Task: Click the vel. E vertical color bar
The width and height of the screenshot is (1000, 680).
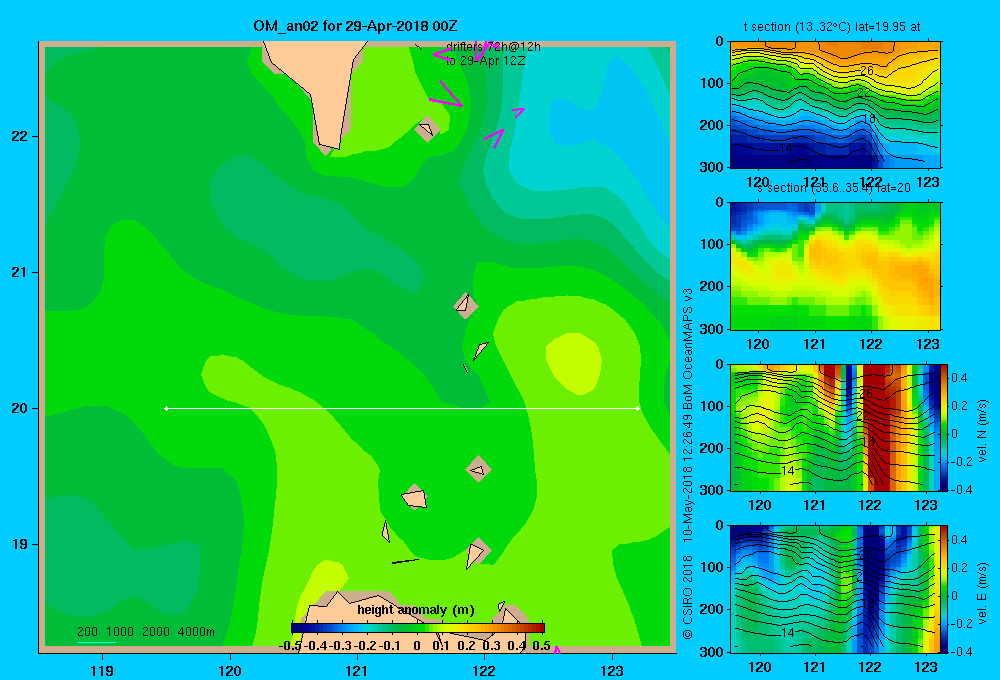Action: pos(945,589)
